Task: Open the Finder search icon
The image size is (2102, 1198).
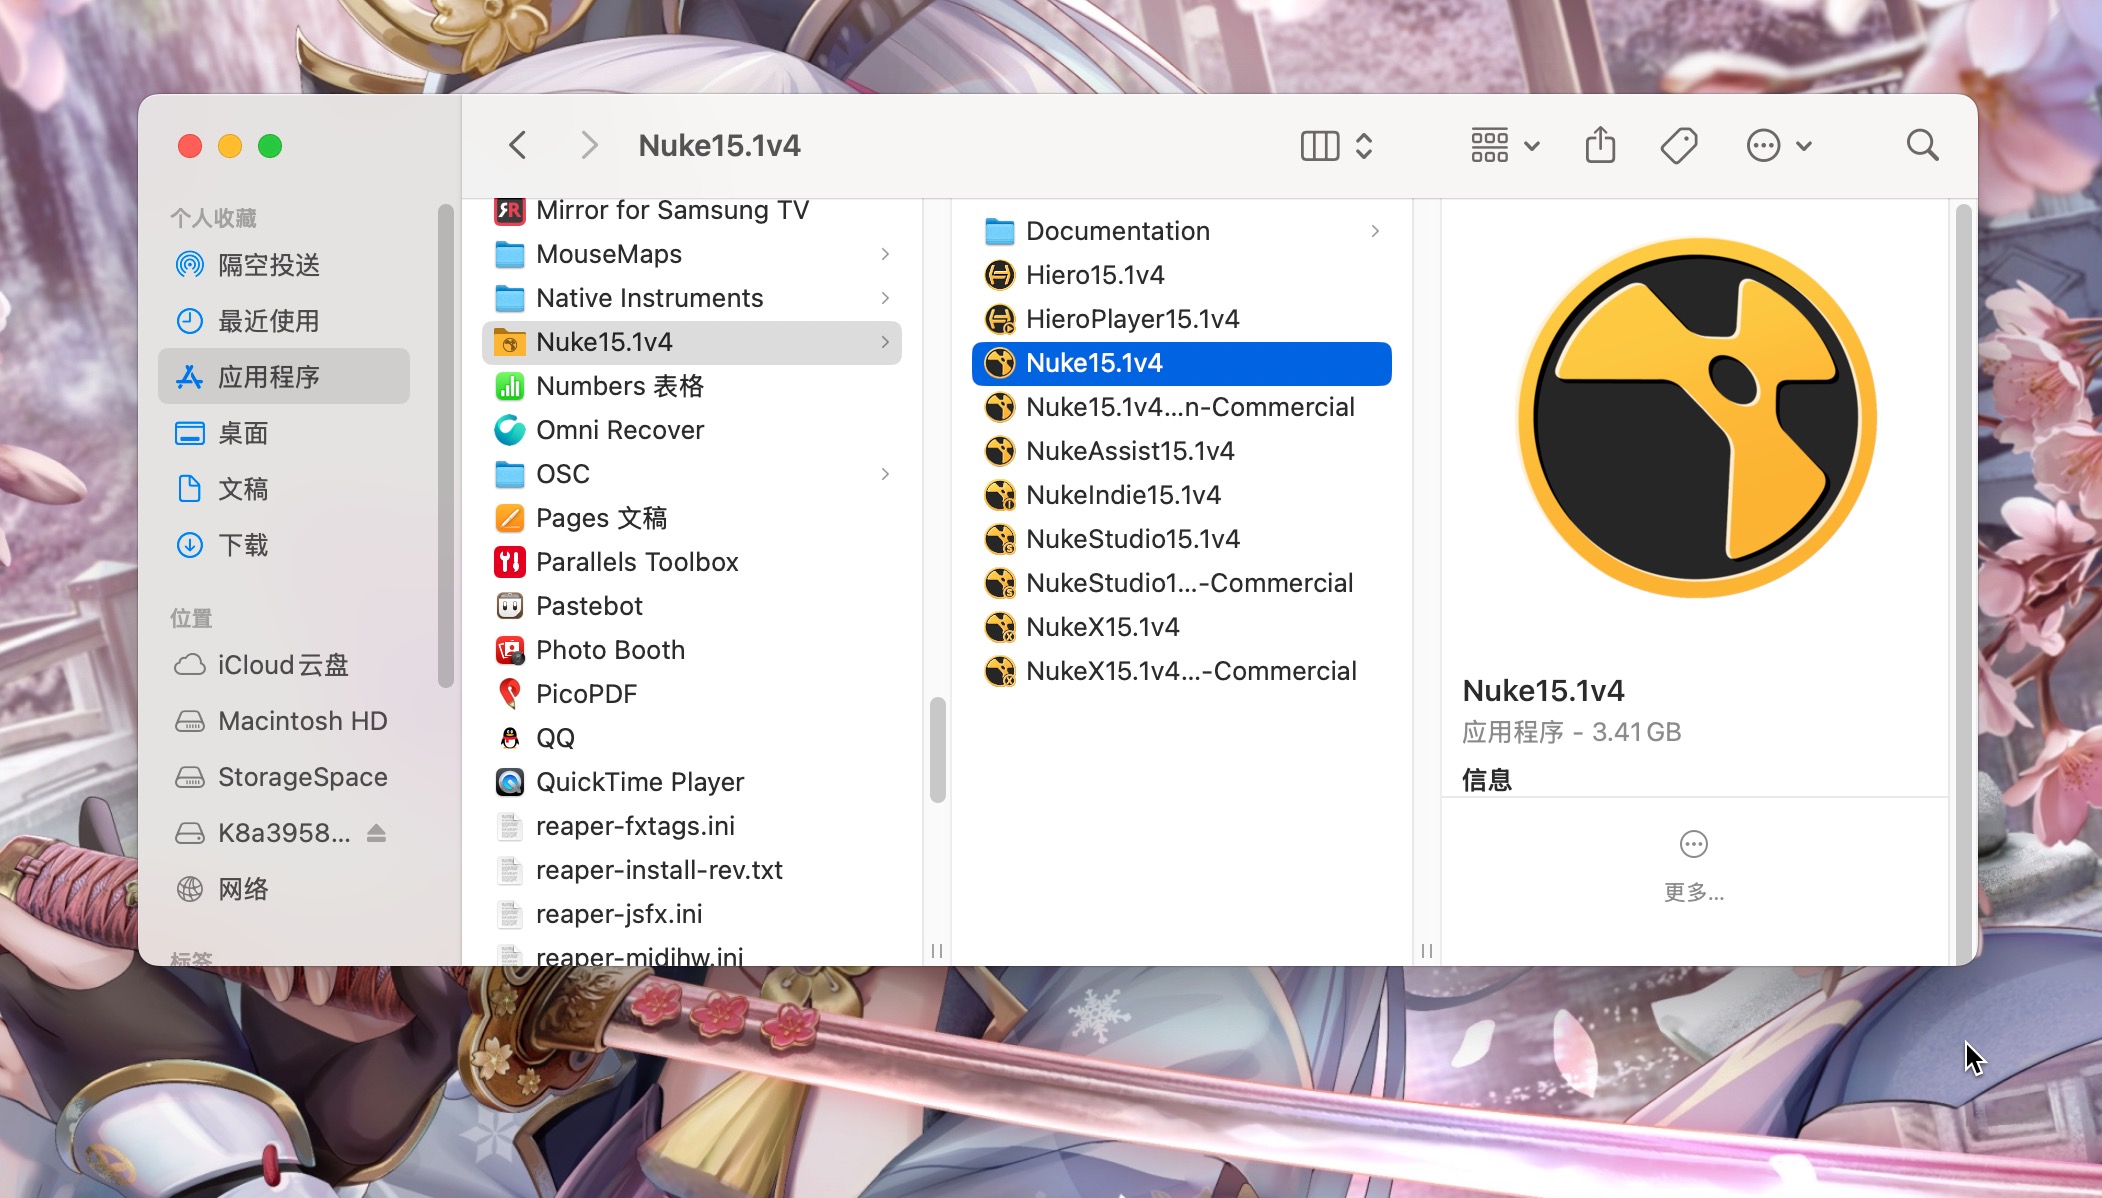Action: (1921, 146)
